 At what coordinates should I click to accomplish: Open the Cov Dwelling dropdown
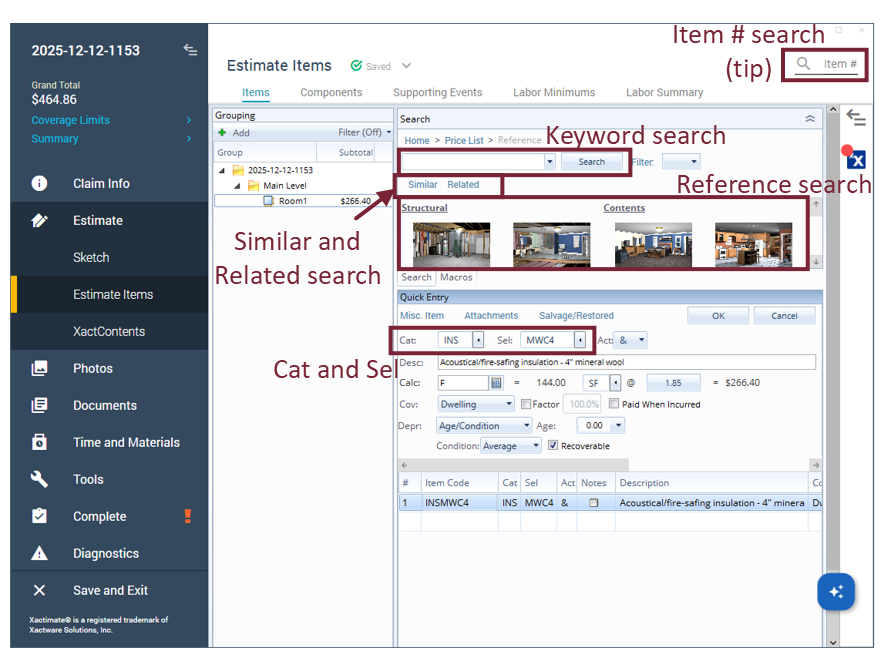[x=509, y=405]
